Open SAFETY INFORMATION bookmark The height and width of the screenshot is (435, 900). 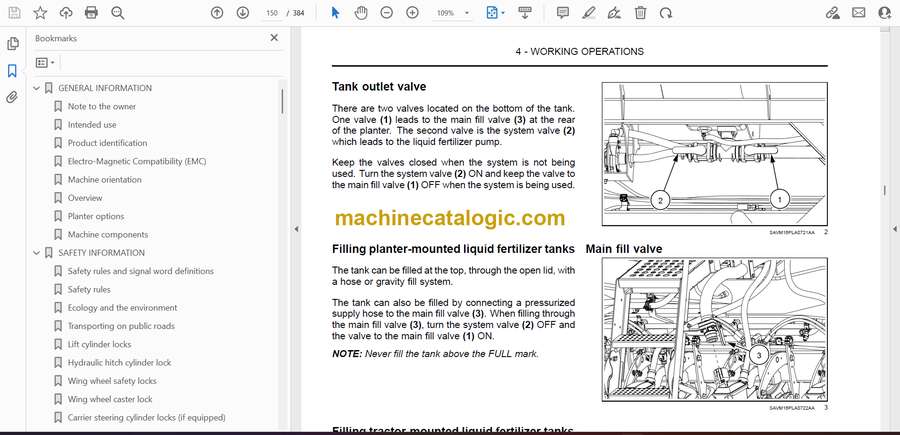coord(102,253)
